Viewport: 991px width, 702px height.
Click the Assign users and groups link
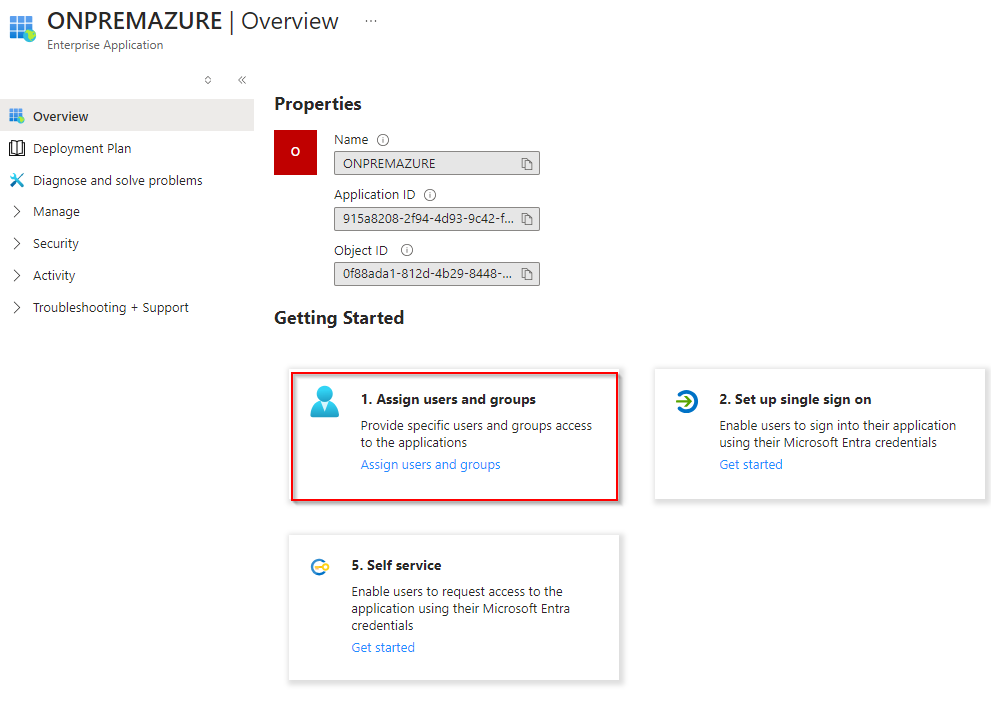(430, 464)
